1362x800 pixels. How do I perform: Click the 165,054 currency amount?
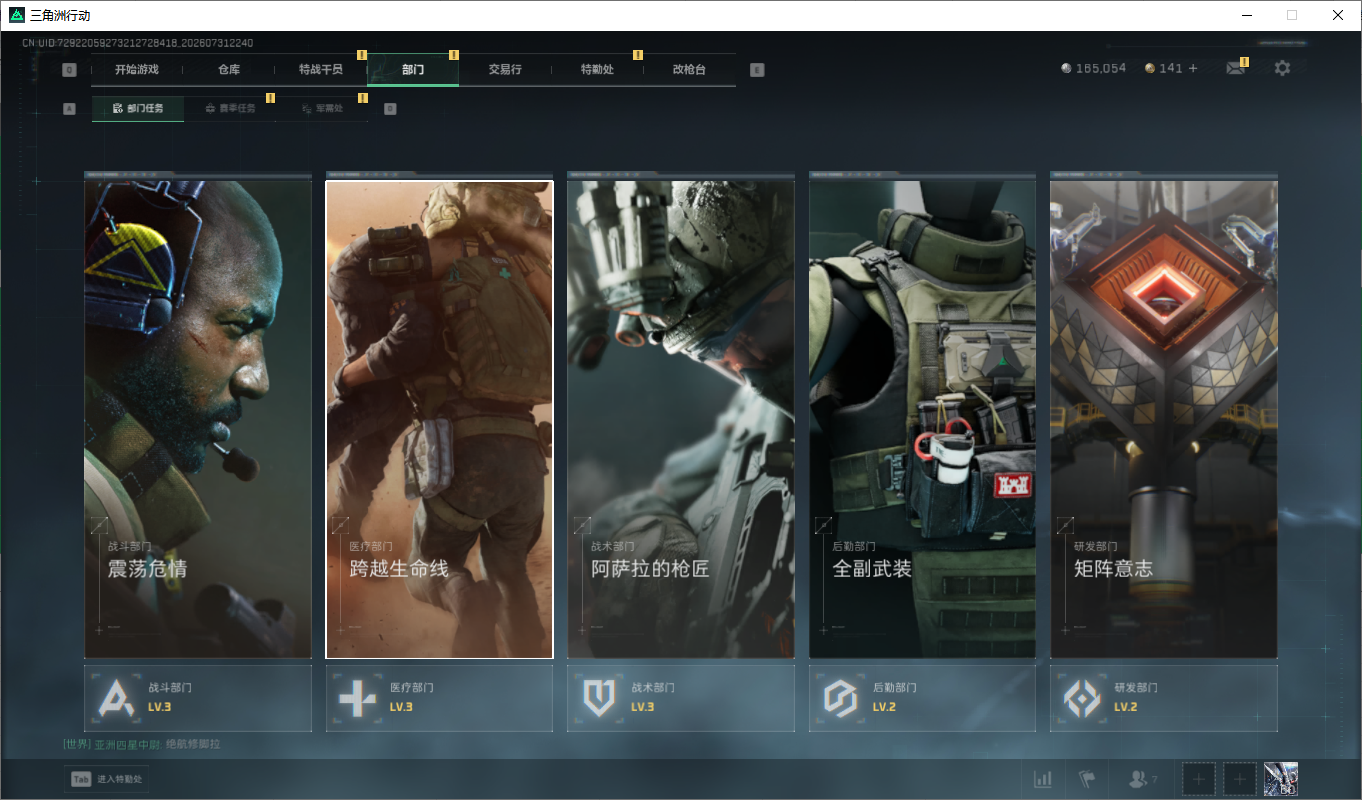coord(1101,68)
